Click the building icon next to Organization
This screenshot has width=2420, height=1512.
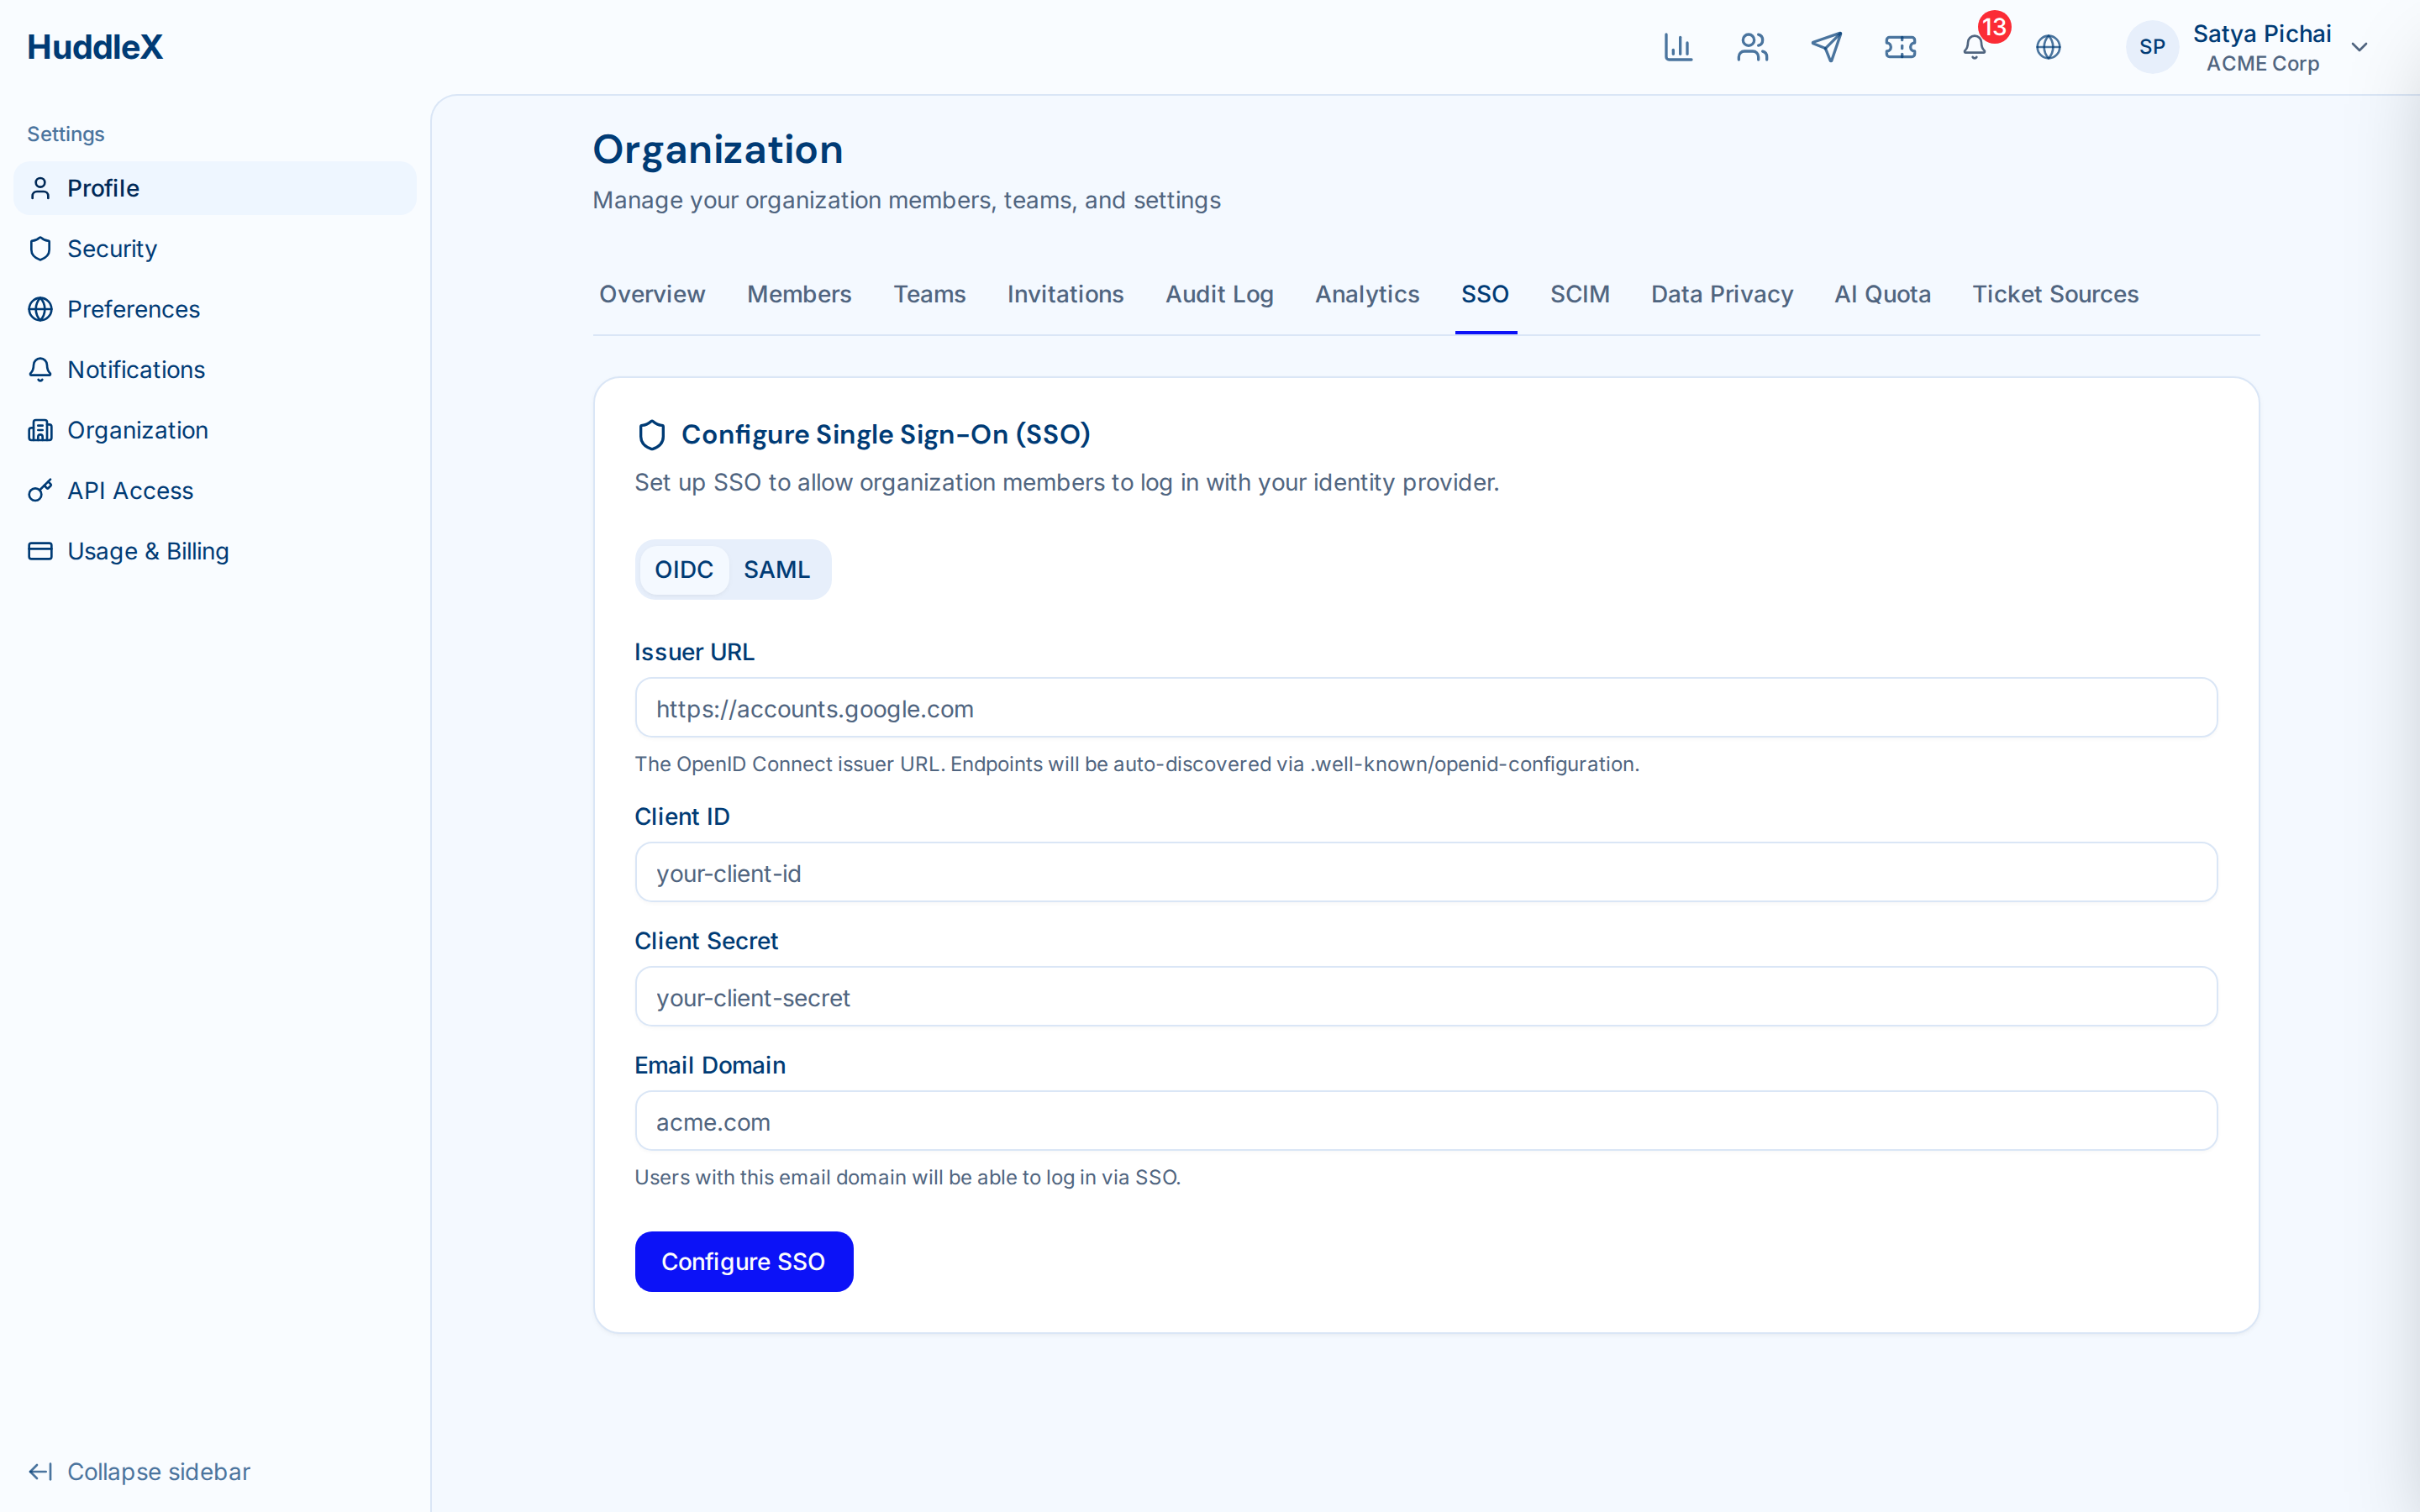pyautogui.click(x=40, y=430)
